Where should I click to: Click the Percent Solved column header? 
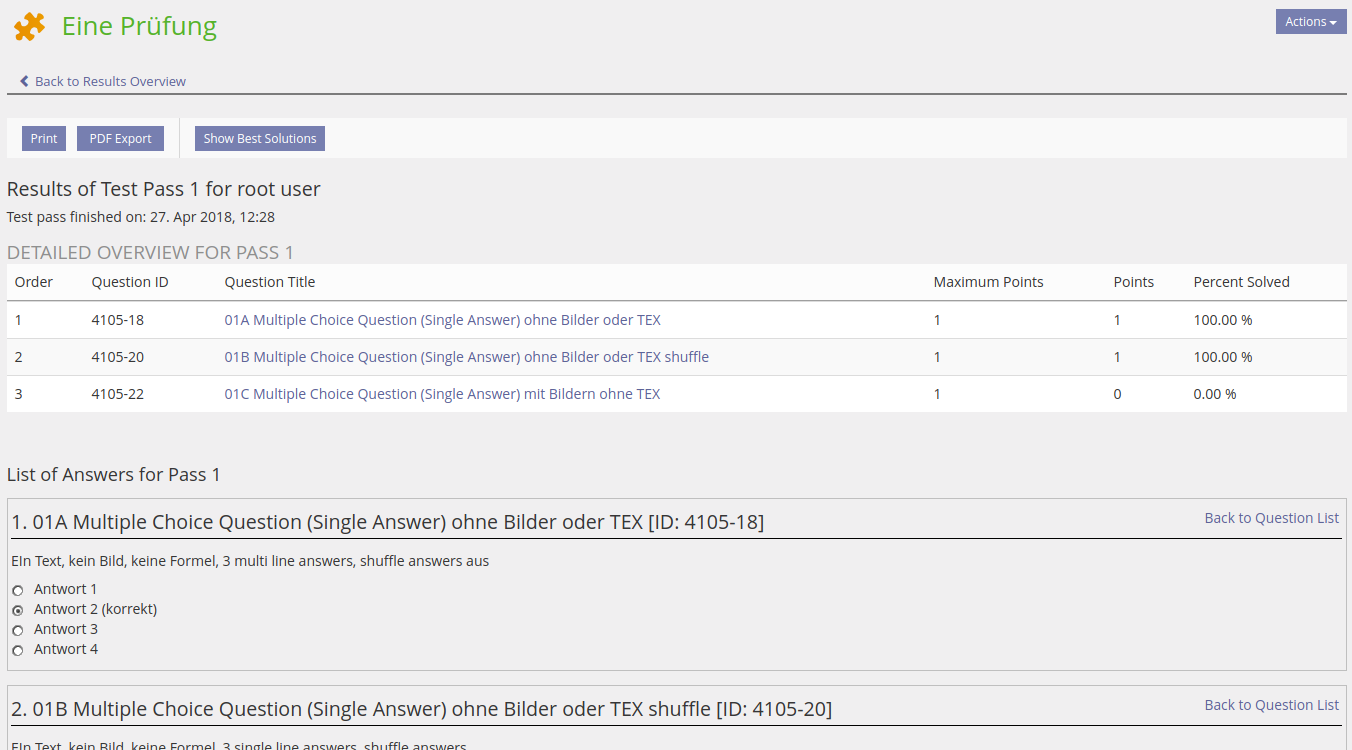click(1241, 282)
